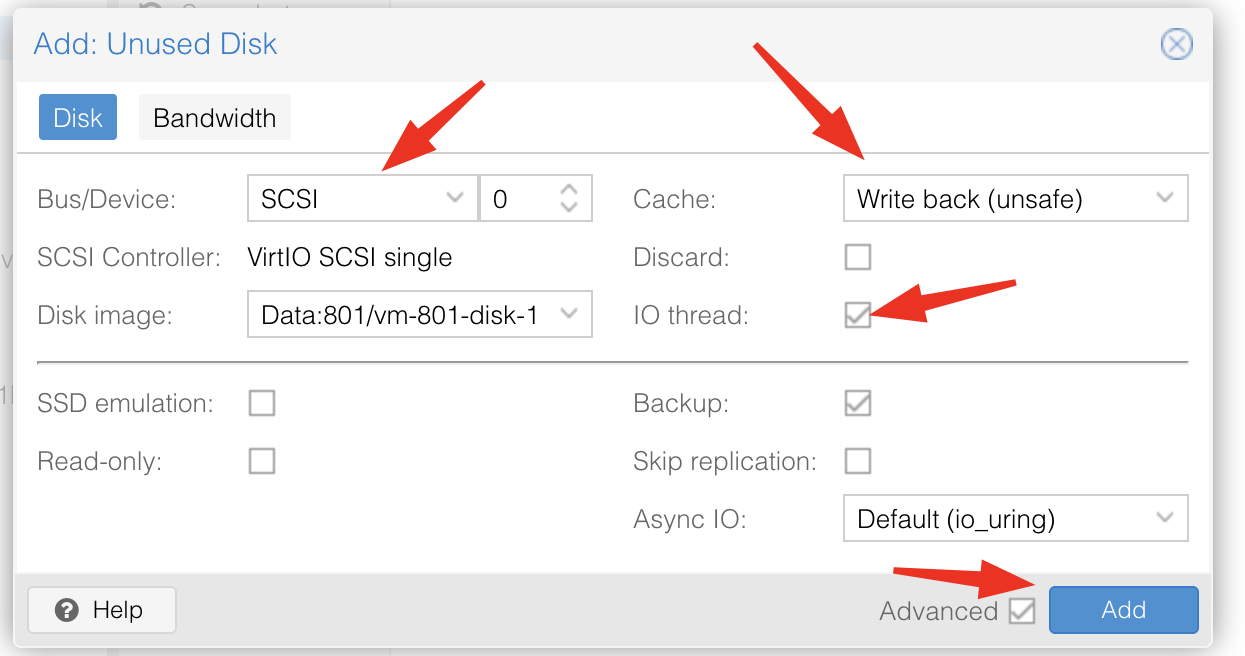This screenshot has height=656, width=1245.
Task: Toggle the IO thread checkbox
Action: click(x=858, y=315)
